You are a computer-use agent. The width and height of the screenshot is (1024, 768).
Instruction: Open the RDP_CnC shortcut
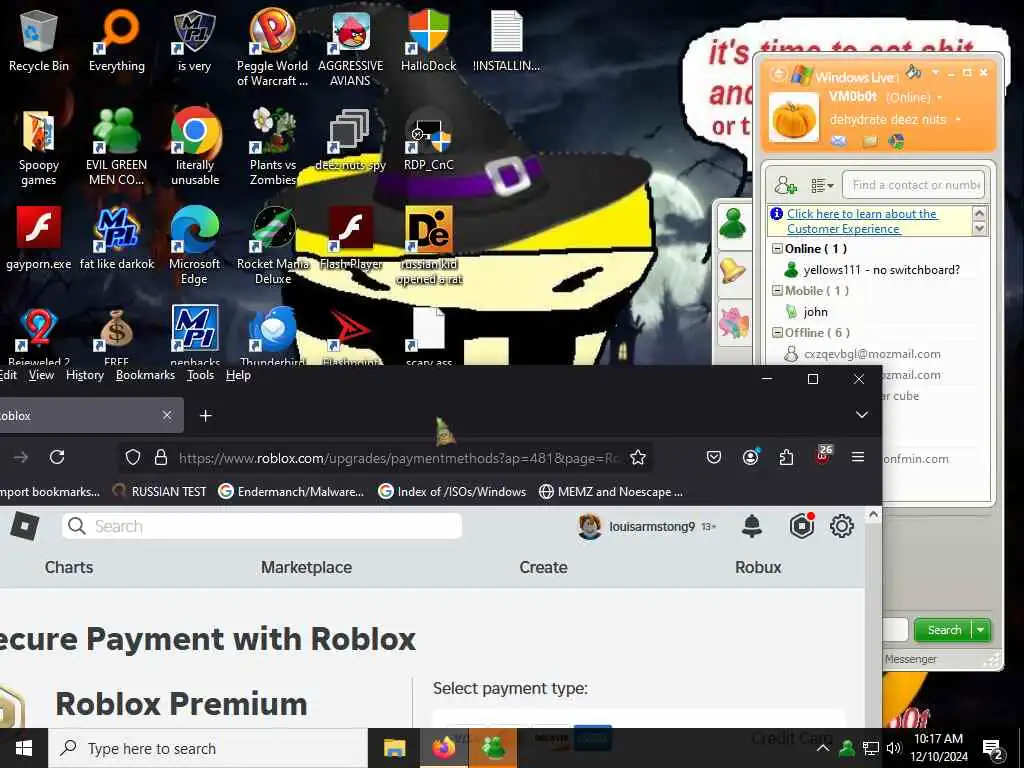coord(428,140)
